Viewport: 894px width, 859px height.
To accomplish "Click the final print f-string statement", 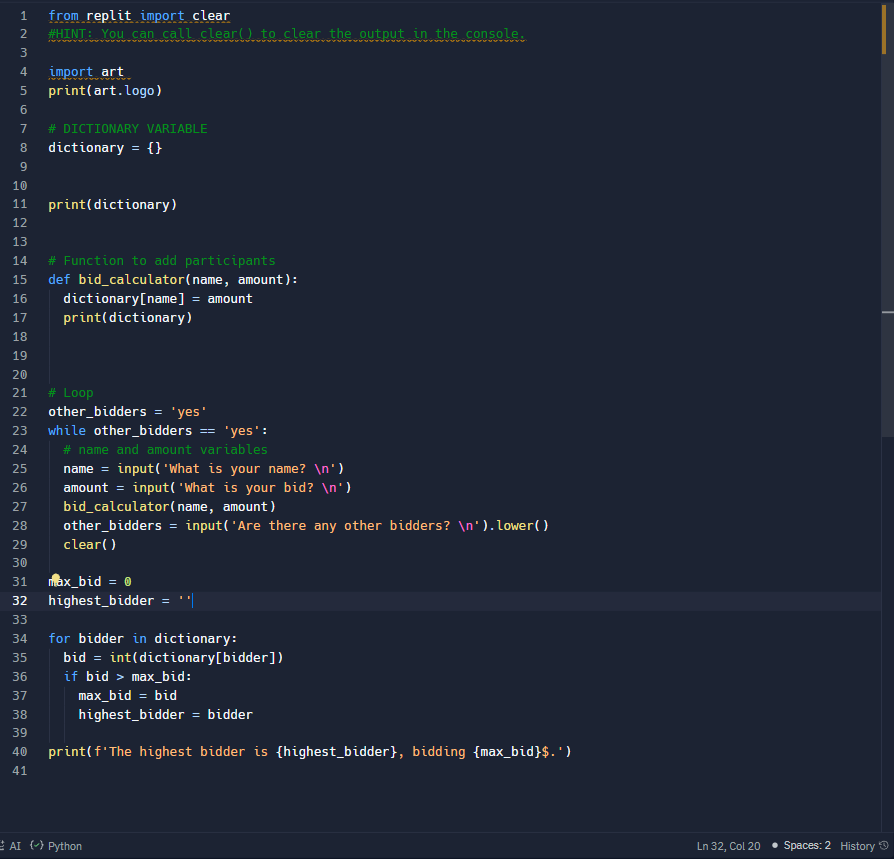I will click(x=308, y=752).
